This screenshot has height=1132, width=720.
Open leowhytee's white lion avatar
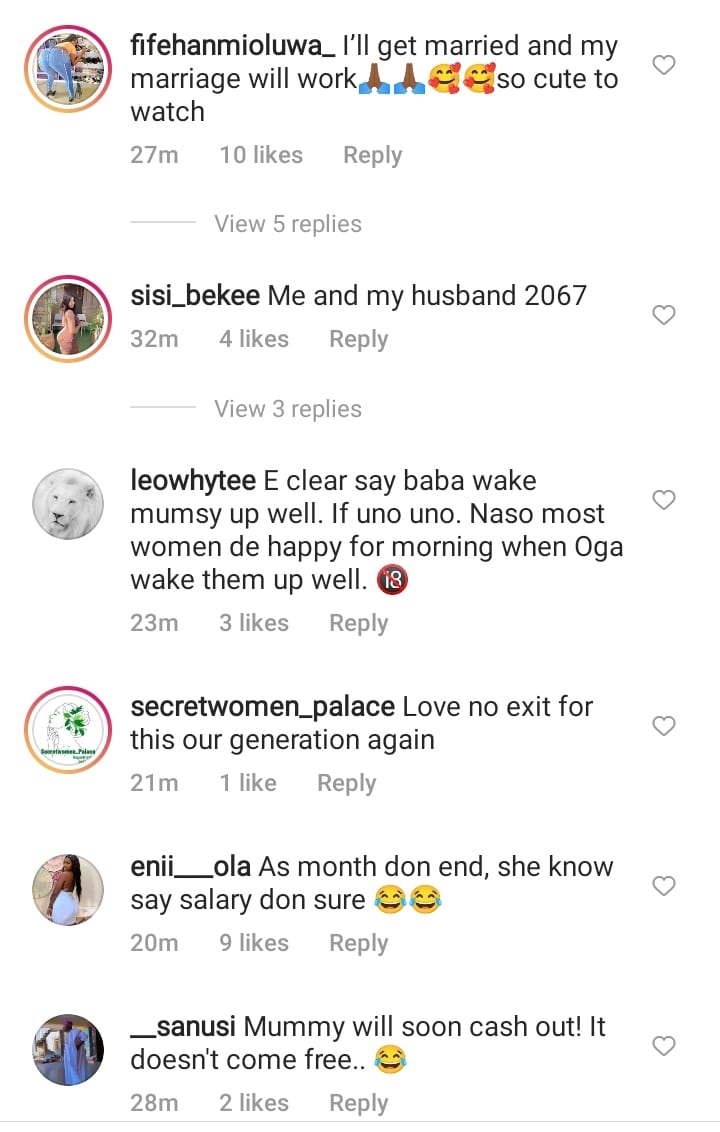point(68,505)
